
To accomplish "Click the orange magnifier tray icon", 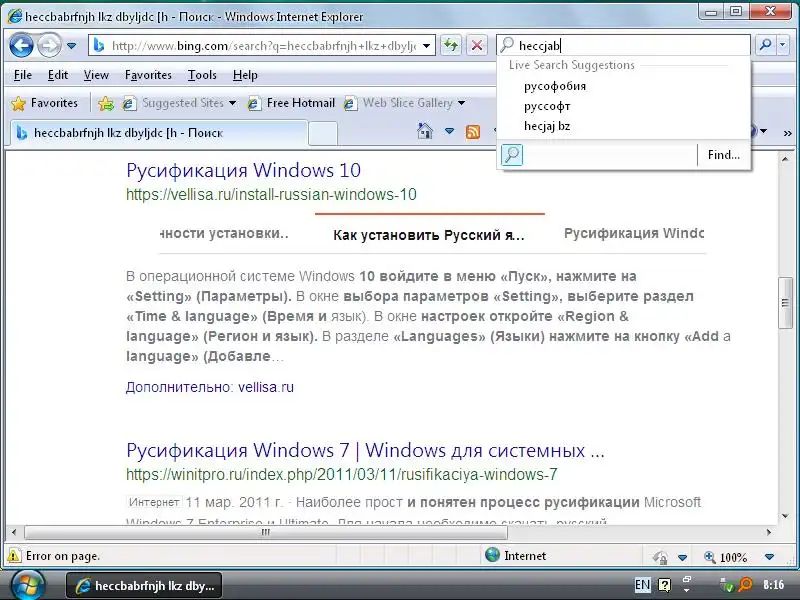I will [x=745, y=585].
